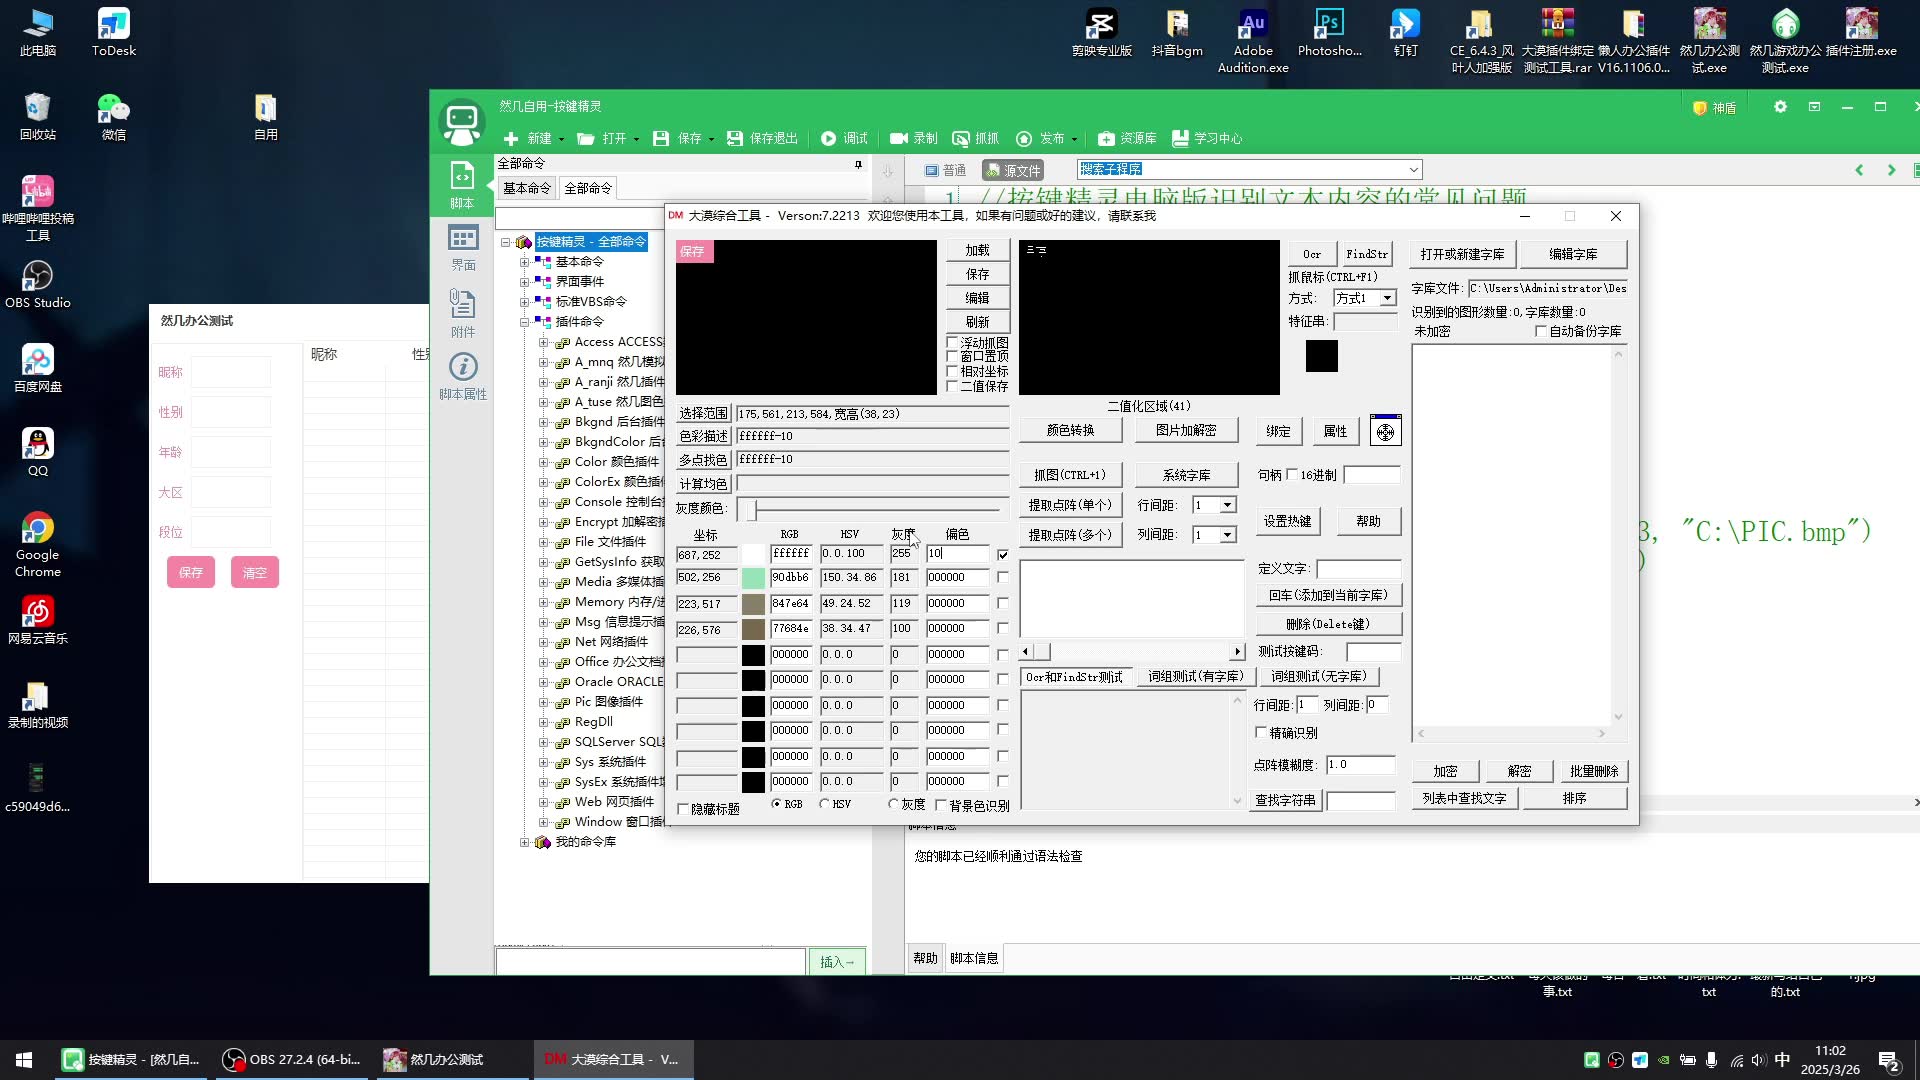Expand 我的命令库 tree node
Image resolution: width=1920 pixels, height=1080 pixels.
pos(524,842)
